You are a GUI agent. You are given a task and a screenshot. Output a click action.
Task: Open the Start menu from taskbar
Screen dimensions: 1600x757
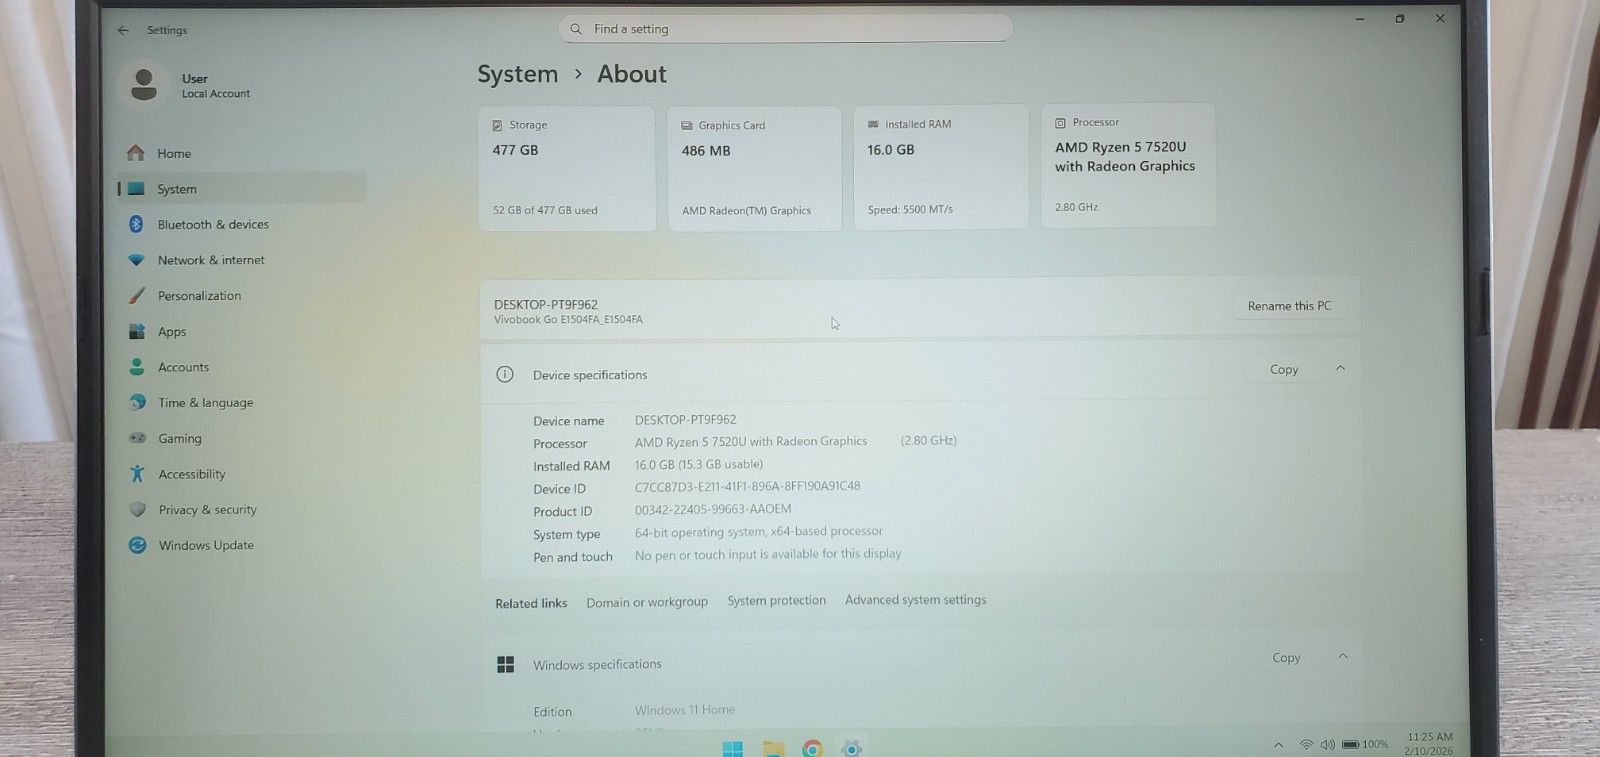pos(732,749)
